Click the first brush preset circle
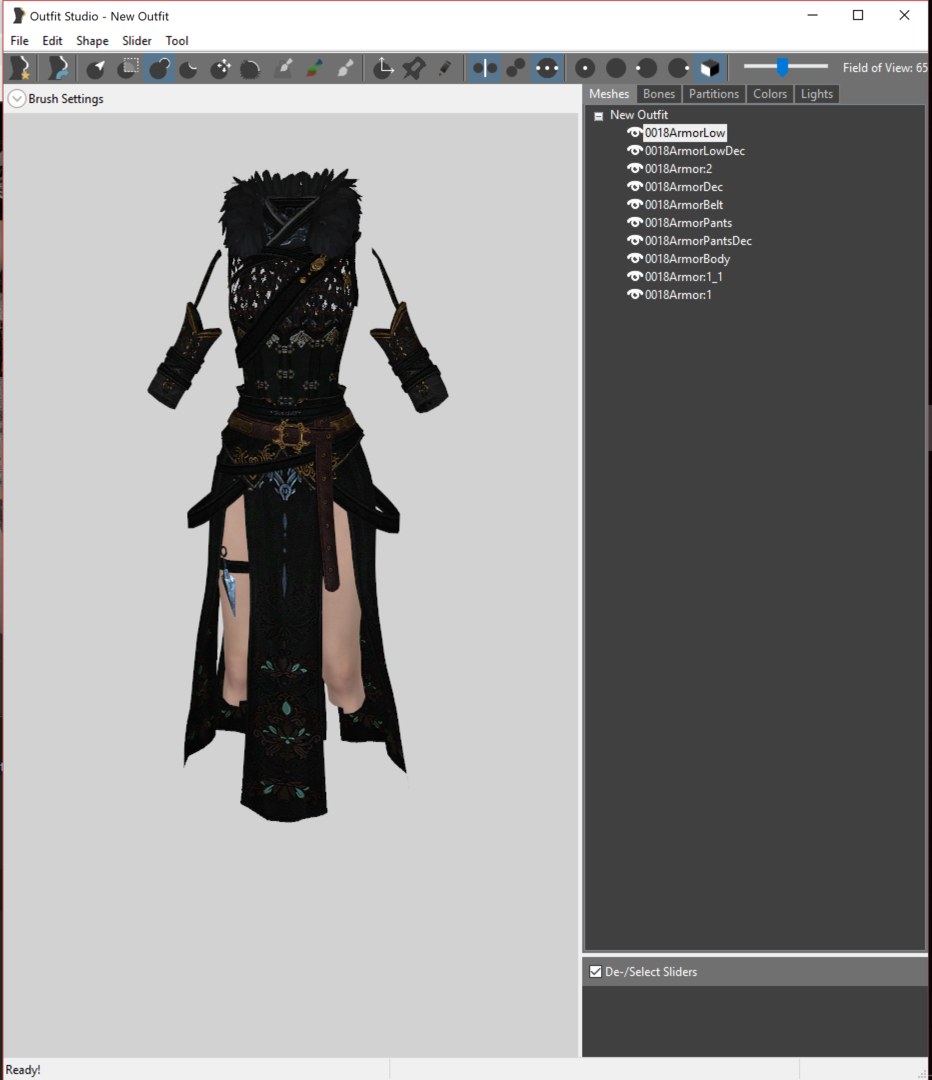The image size is (932, 1080). tap(585, 68)
